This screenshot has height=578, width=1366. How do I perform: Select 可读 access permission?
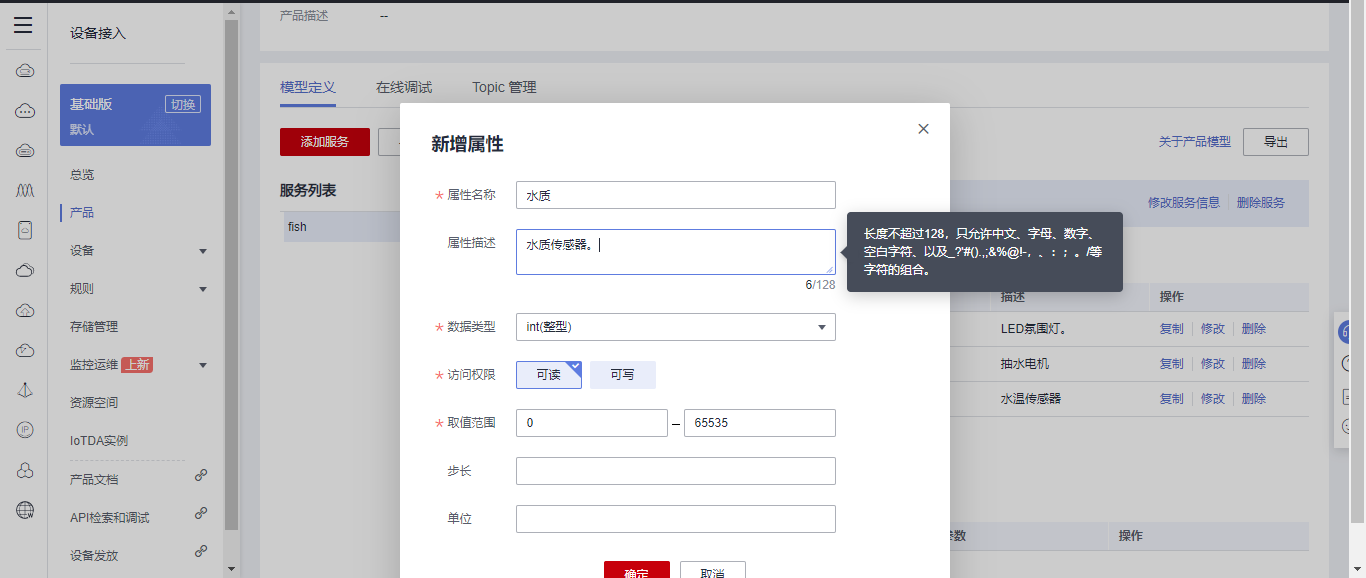coord(549,375)
